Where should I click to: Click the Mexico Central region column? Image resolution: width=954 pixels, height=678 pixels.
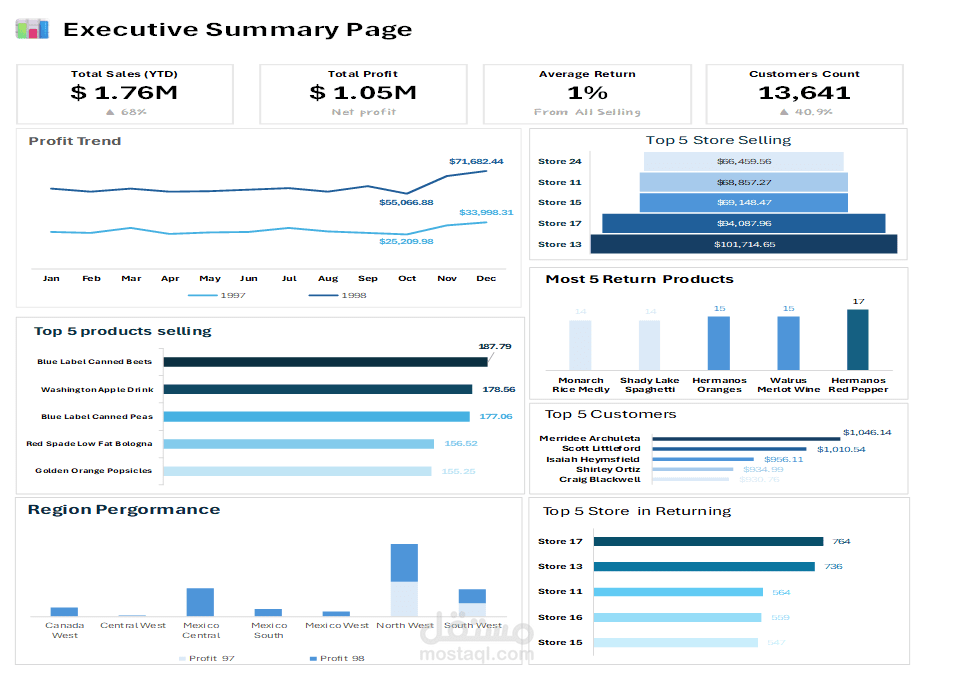point(200,602)
